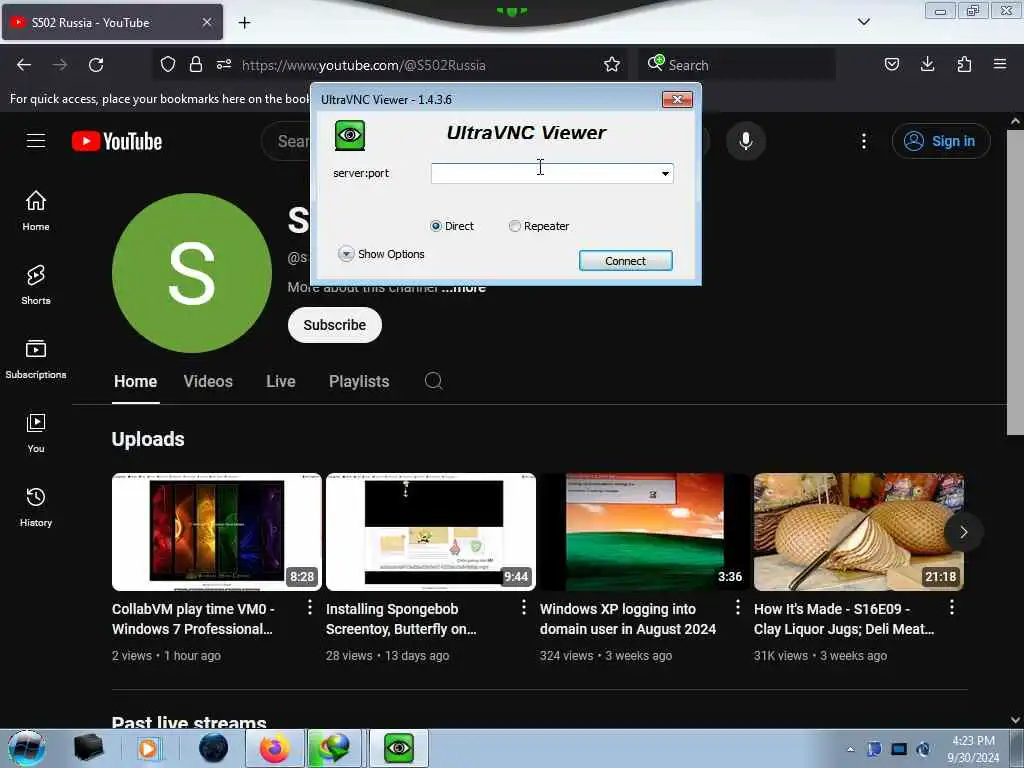
Task: Open Firefox downloads panel
Action: point(927,65)
